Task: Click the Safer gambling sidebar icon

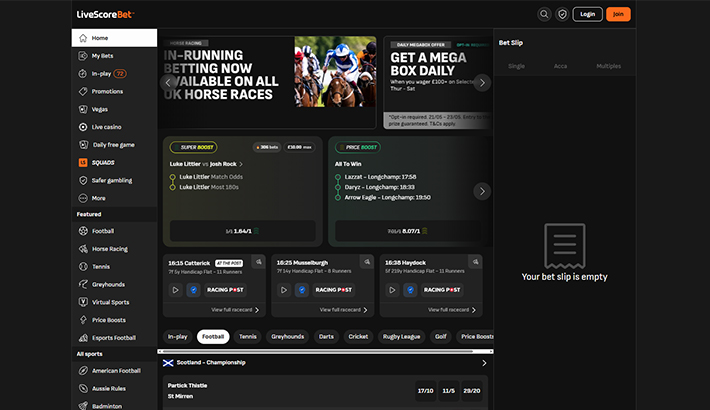Action: pos(83,180)
